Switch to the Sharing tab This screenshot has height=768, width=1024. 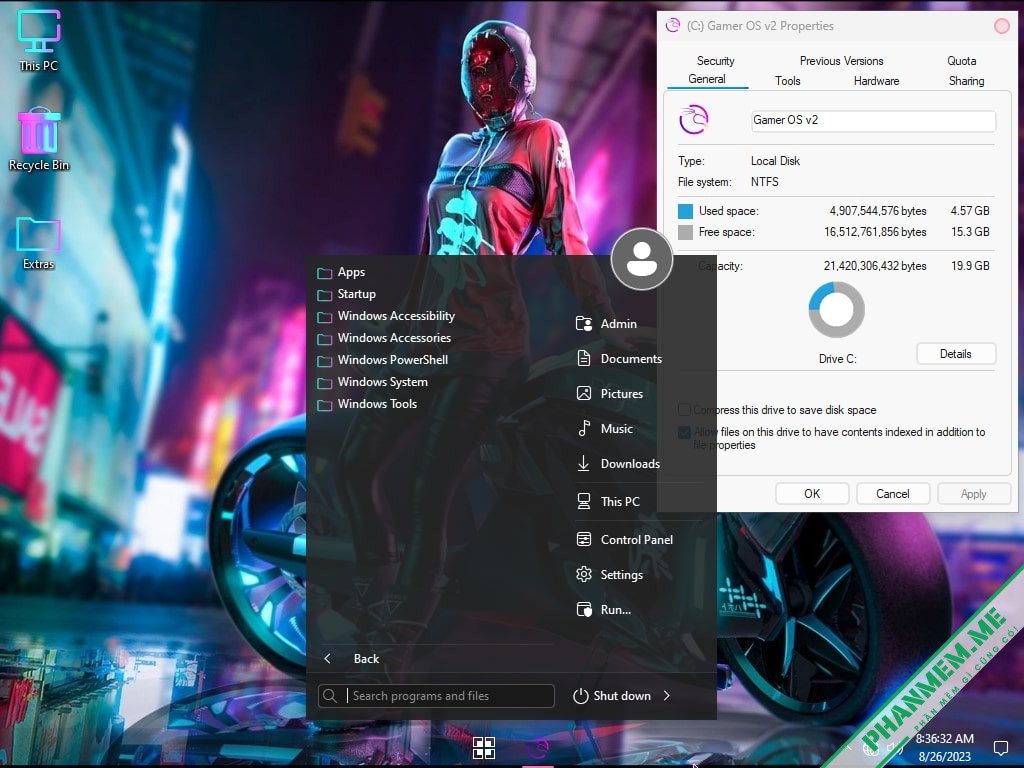(967, 81)
